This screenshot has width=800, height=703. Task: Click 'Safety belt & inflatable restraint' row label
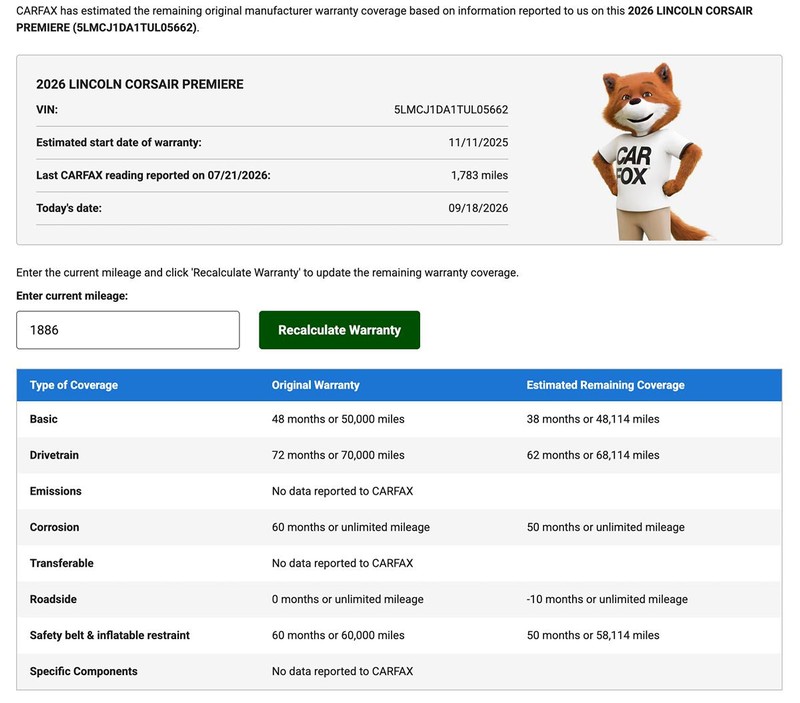110,635
